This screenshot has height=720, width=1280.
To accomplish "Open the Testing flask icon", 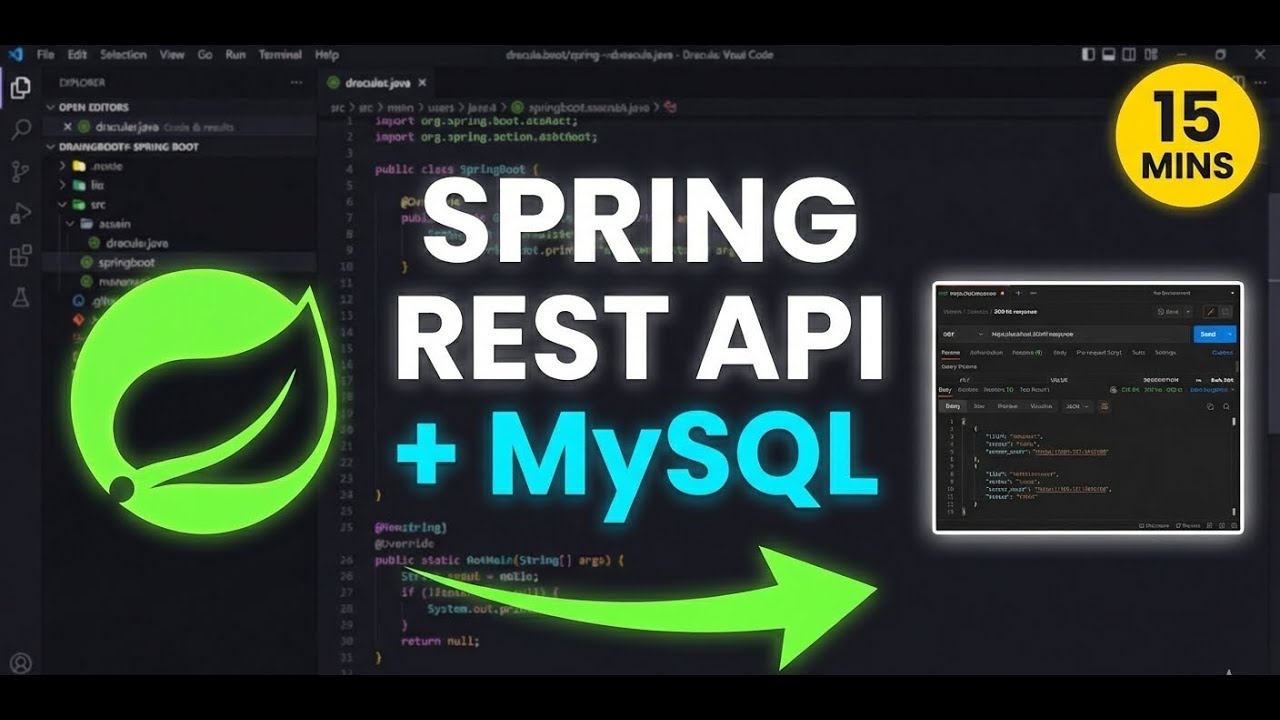I will pos(20,297).
